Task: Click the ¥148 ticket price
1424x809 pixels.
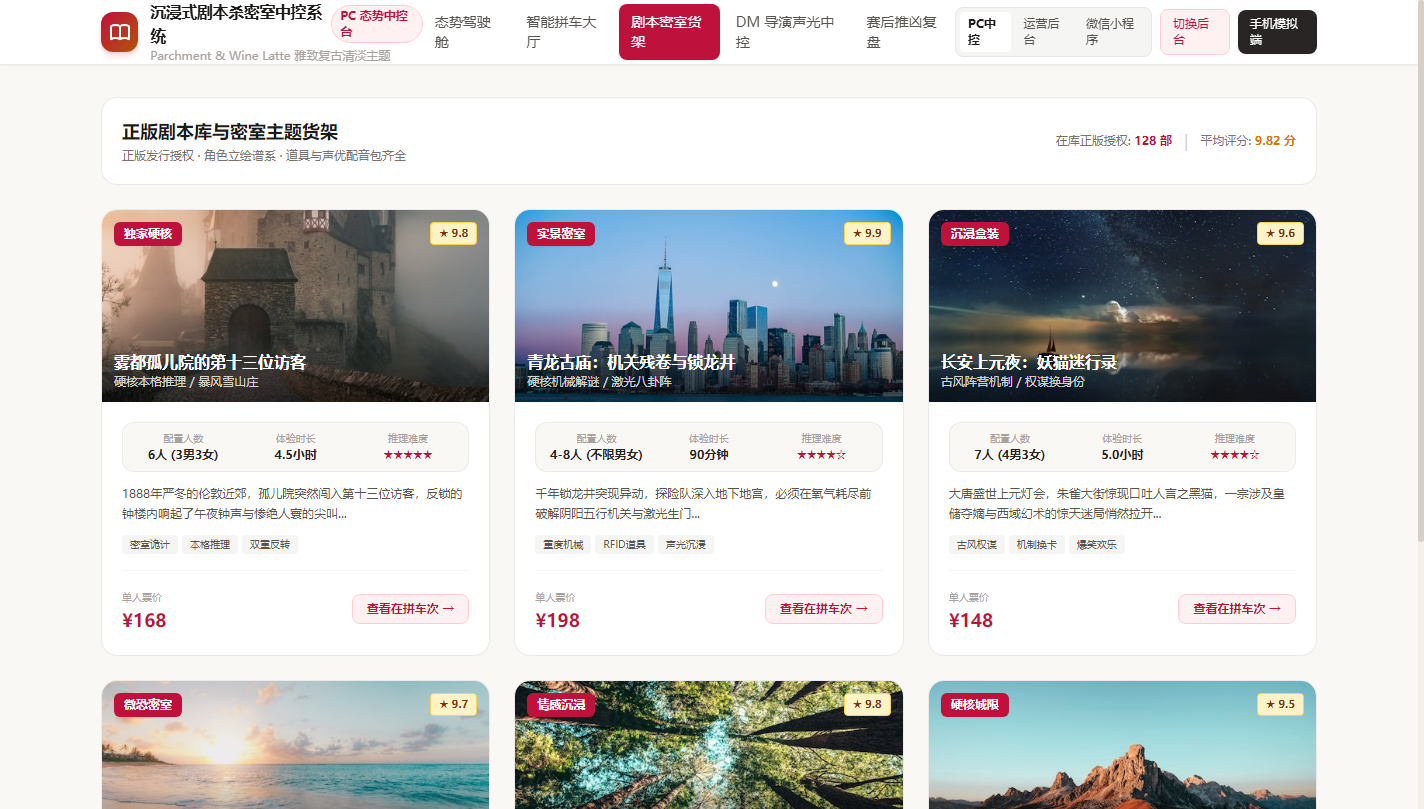Action: (x=971, y=620)
